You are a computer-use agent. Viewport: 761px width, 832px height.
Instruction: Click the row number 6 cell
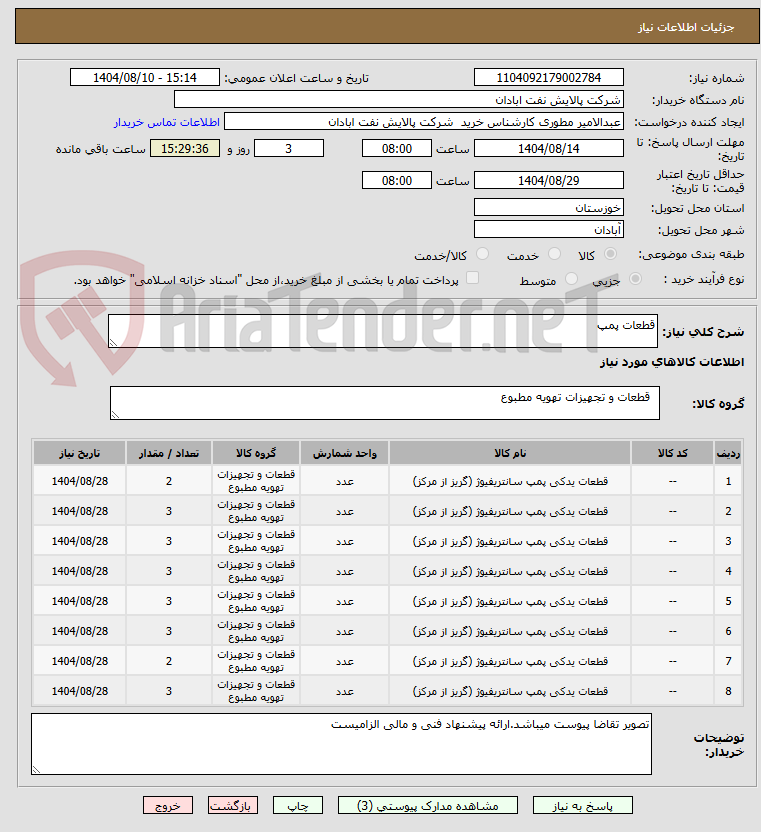click(728, 631)
